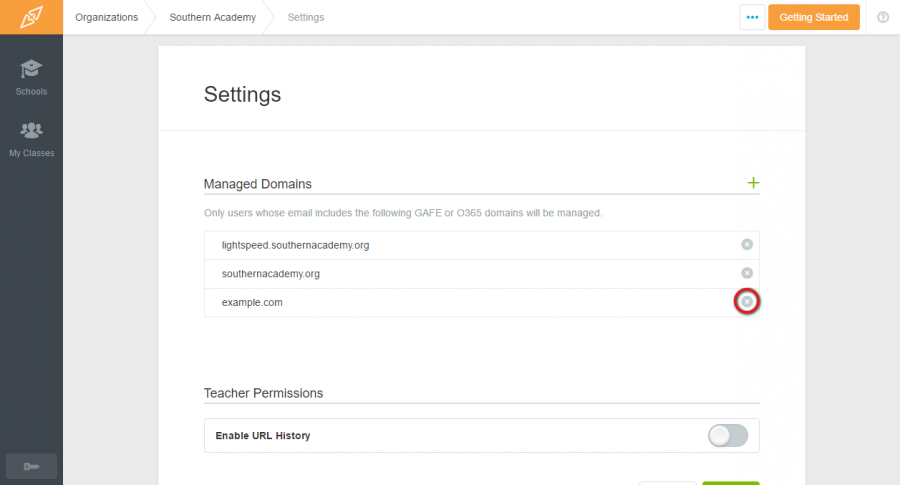This screenshot has width=900, height=485.
Task: Remove the lightspeed.southernacademy.org domain
Action: point(747,245)
